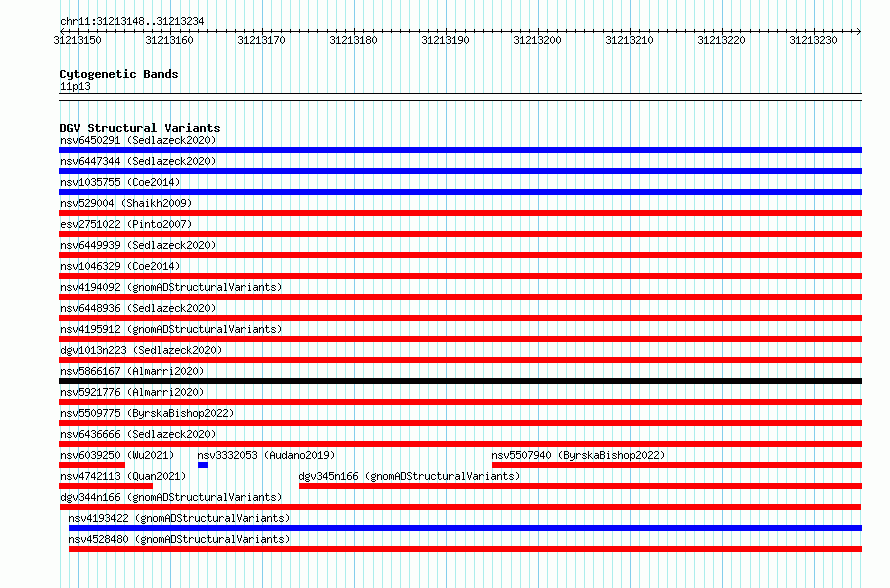Image resolution: width=890 pixels, height=588 pixels.
Task: Click the nsv6450291 (Sedlazeck2020) variant label
Action: click(138, 140)
